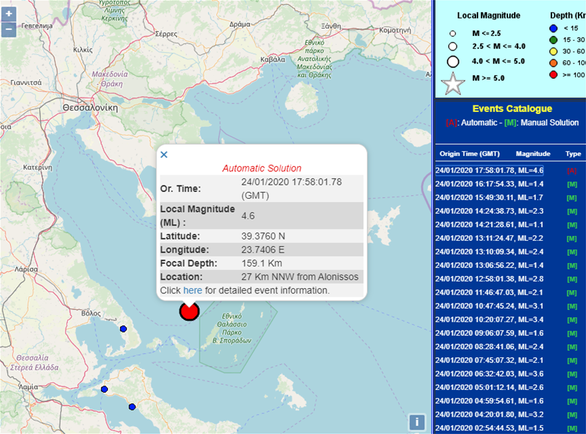586x434 pixels.
Task: Open 'here' detailed event information link
Action: tap(192, 290)
